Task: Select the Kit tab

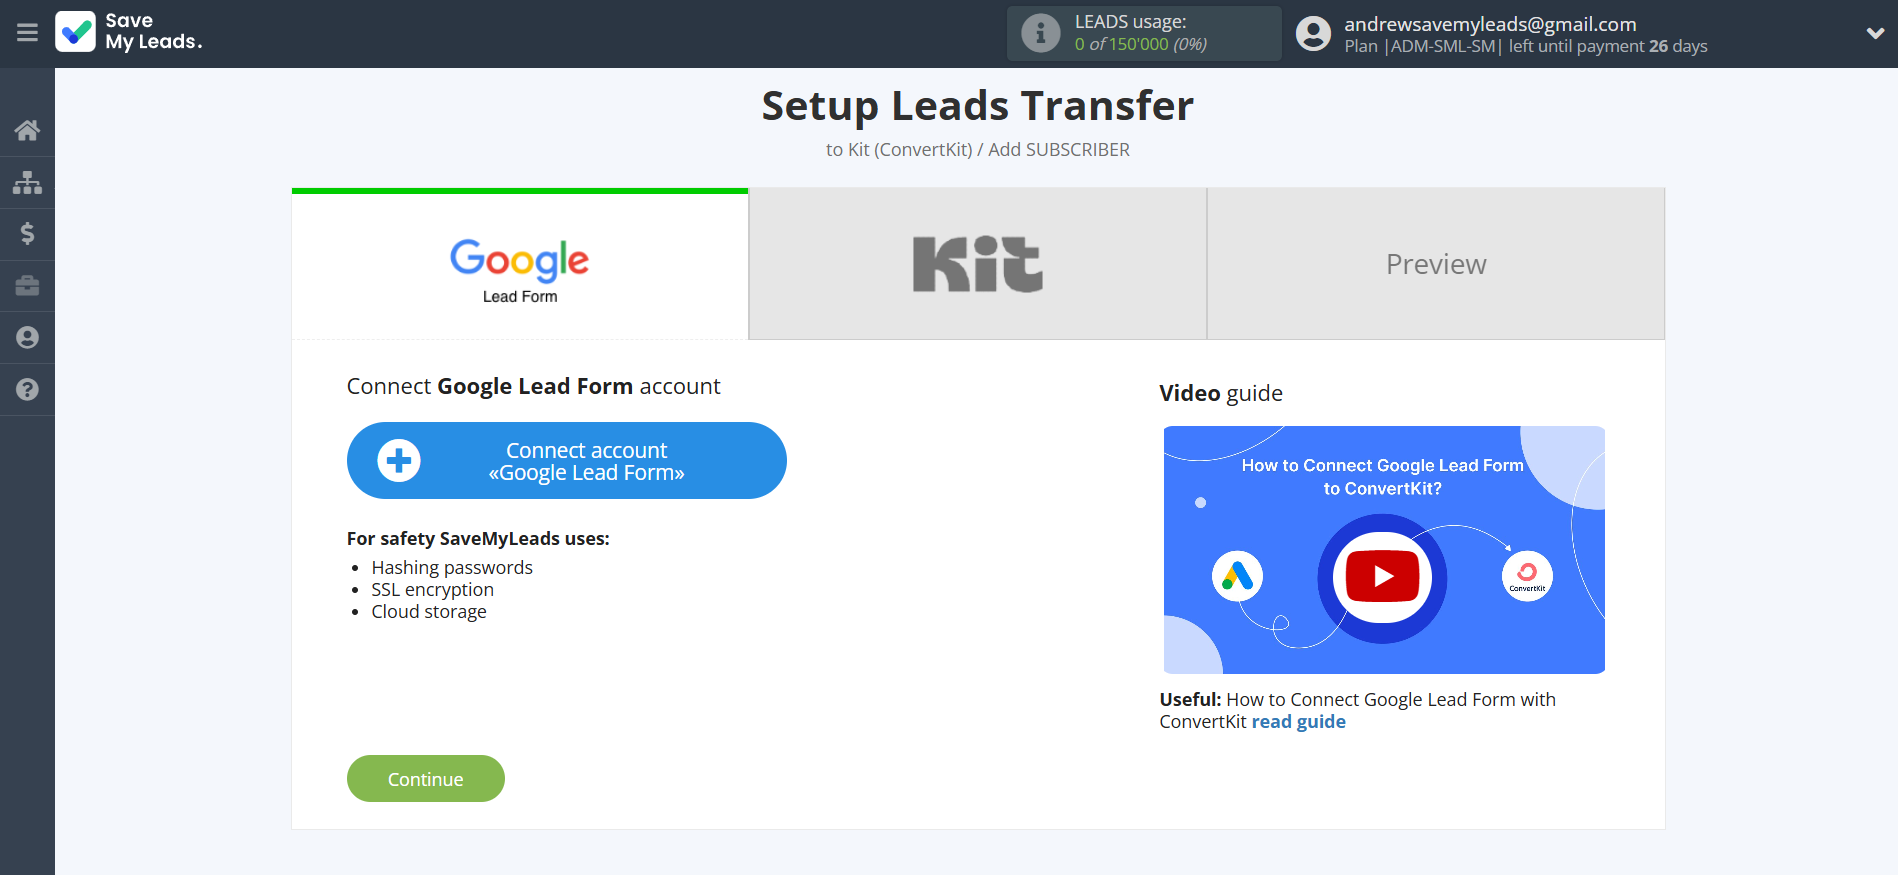Action: click(x=978, y=265)
